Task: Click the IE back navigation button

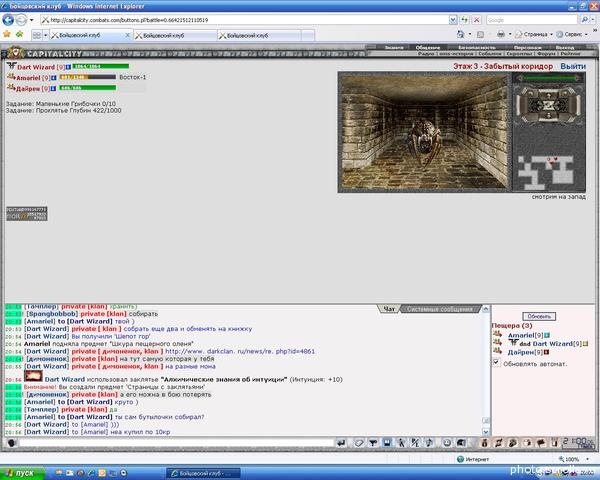Action: tap(8, 20)
